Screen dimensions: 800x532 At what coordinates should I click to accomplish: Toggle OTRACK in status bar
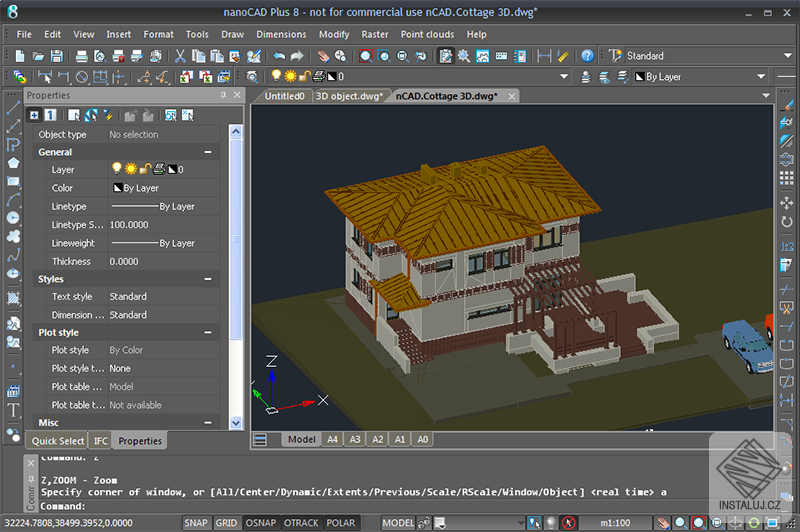point(301,523)
